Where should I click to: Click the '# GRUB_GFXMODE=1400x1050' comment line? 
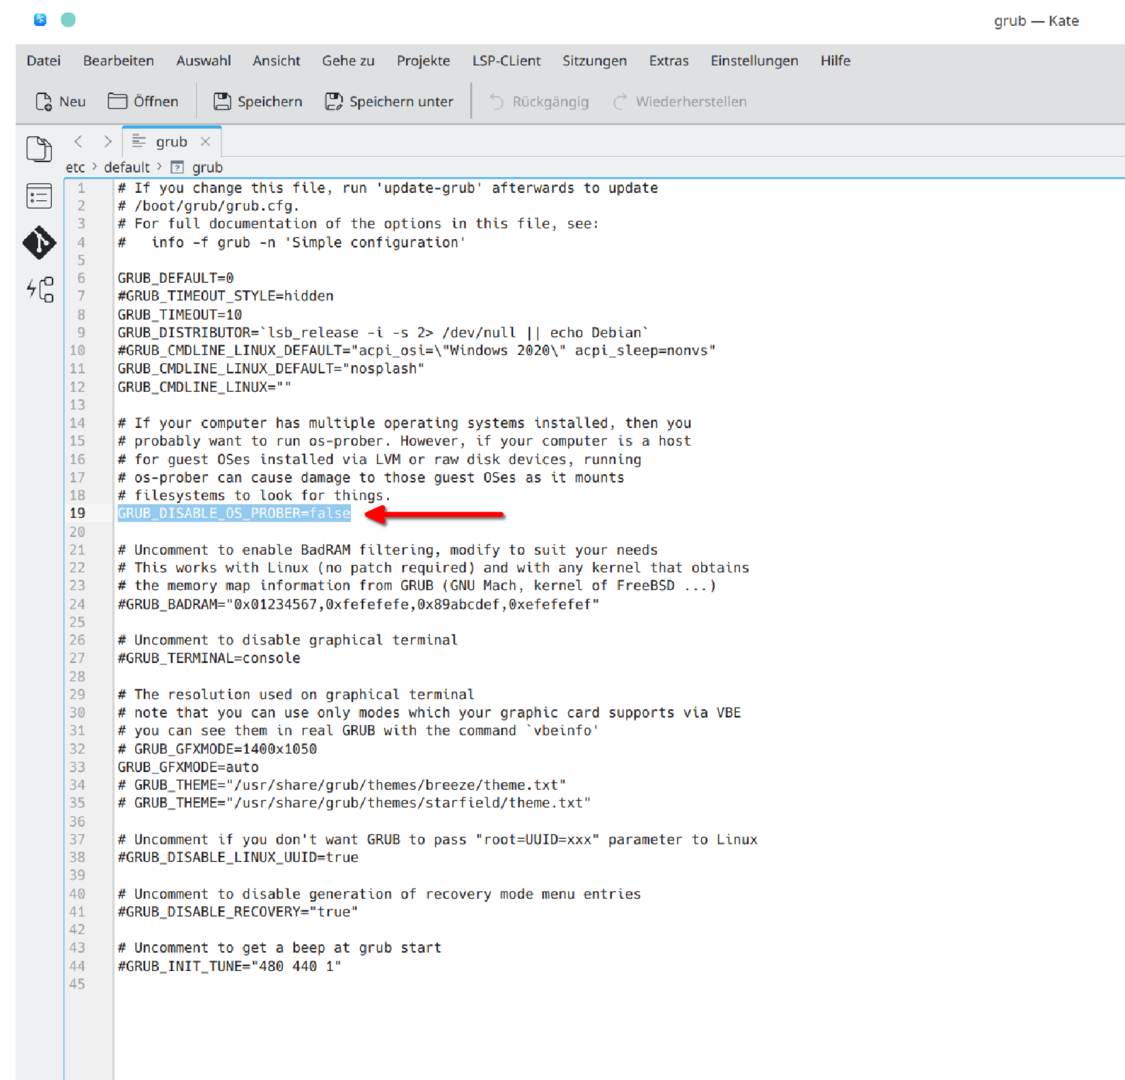[217, 749]
